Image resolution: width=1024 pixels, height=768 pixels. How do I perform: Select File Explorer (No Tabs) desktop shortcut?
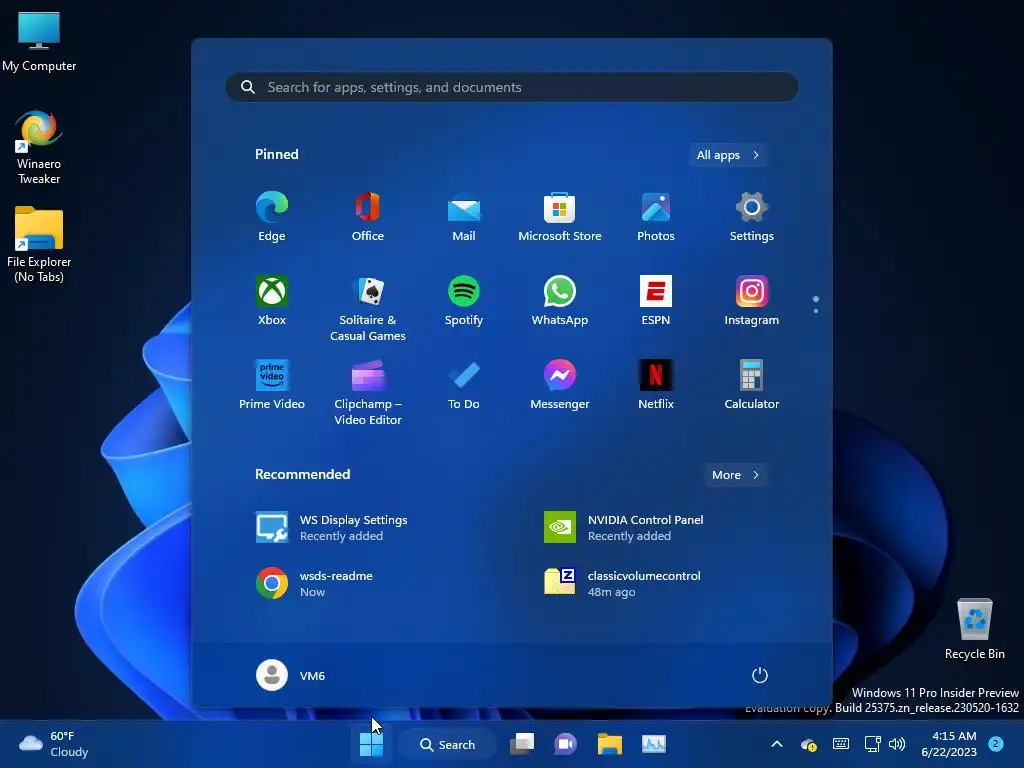39,245
